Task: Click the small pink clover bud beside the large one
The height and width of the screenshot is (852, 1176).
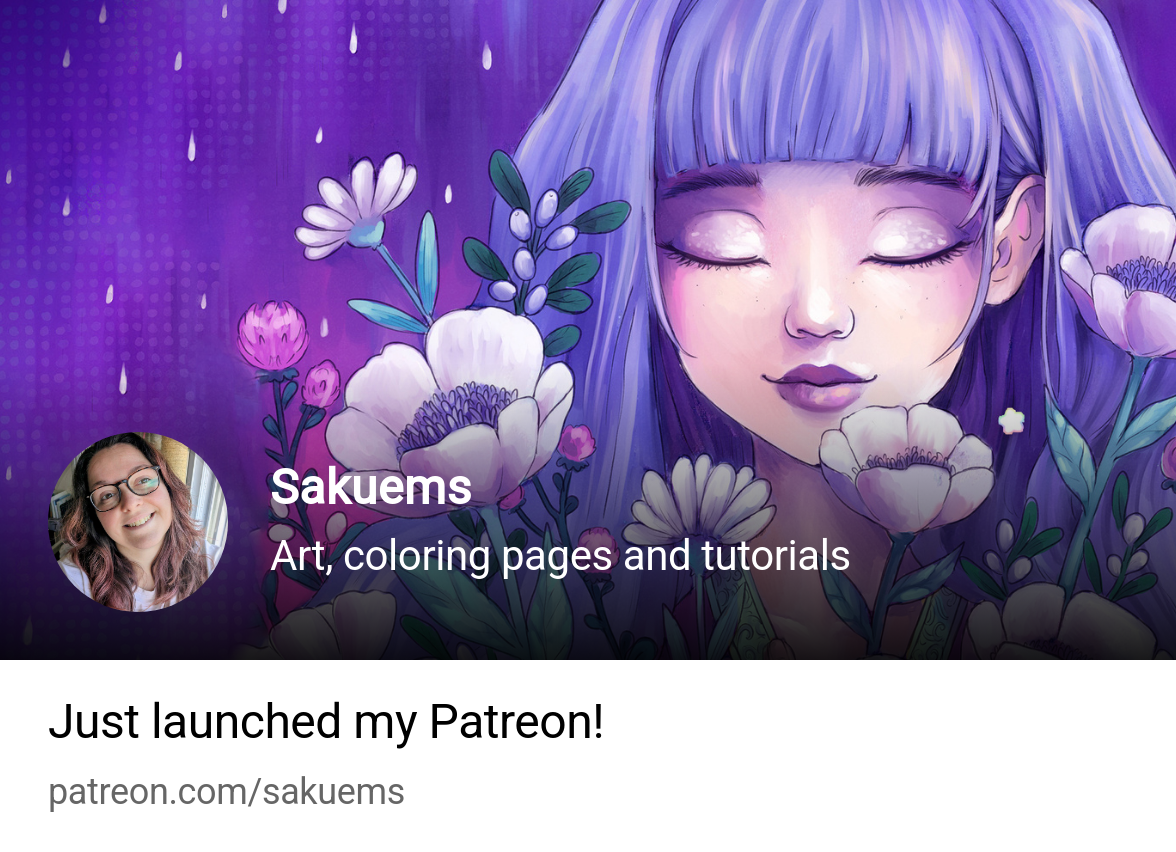Action: (x=321, y=384)
